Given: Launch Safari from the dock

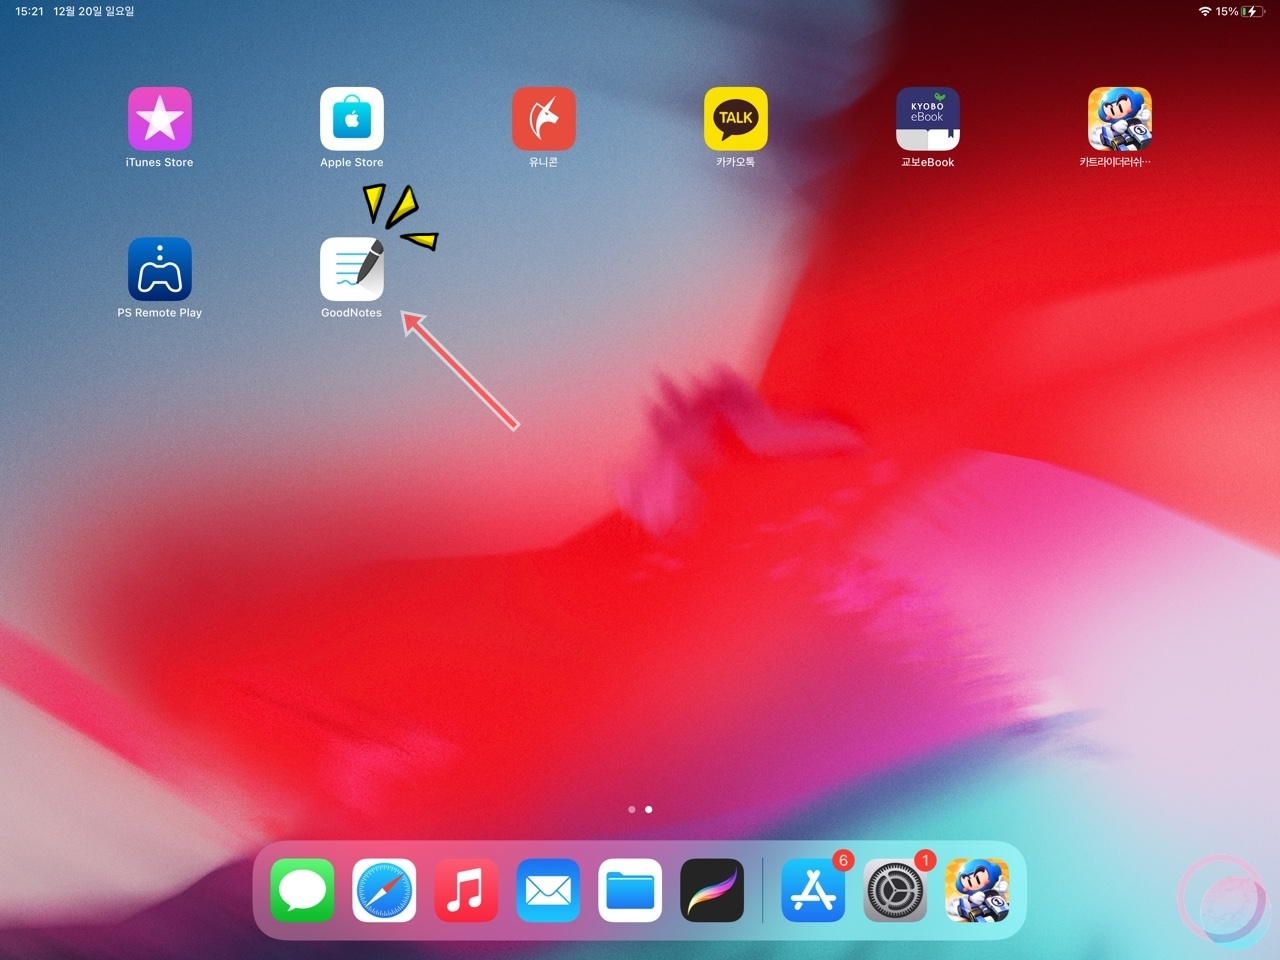Looking at the screenshot, I should click(x=384, y=890).
